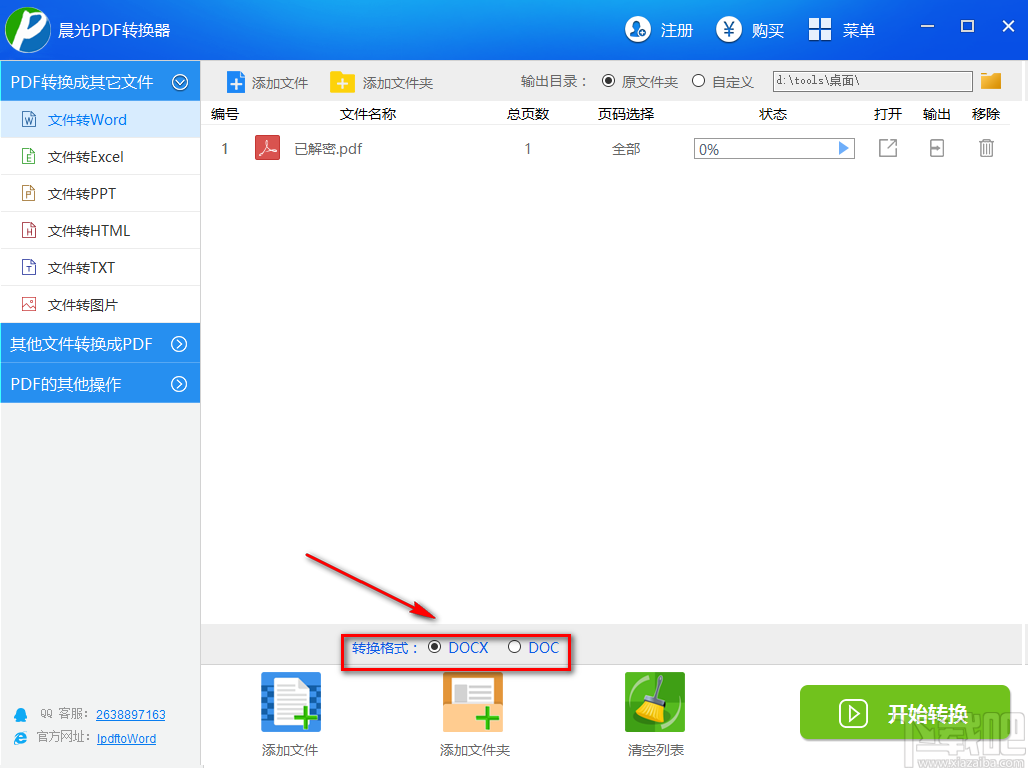Collapse the PDF转换成其它文件 section
The width and height of the screenshot is (1028, 768).
point(100,81)
